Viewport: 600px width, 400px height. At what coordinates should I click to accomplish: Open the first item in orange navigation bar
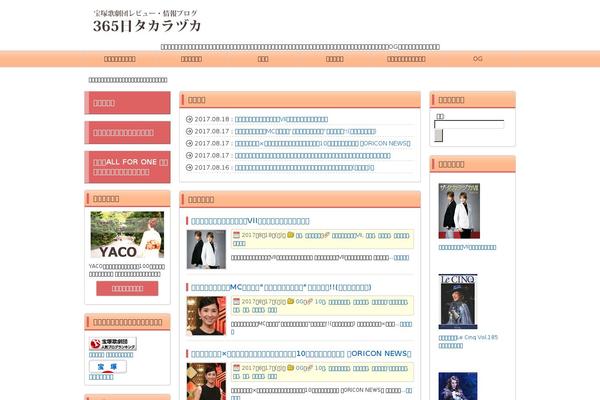click(120, 59)
